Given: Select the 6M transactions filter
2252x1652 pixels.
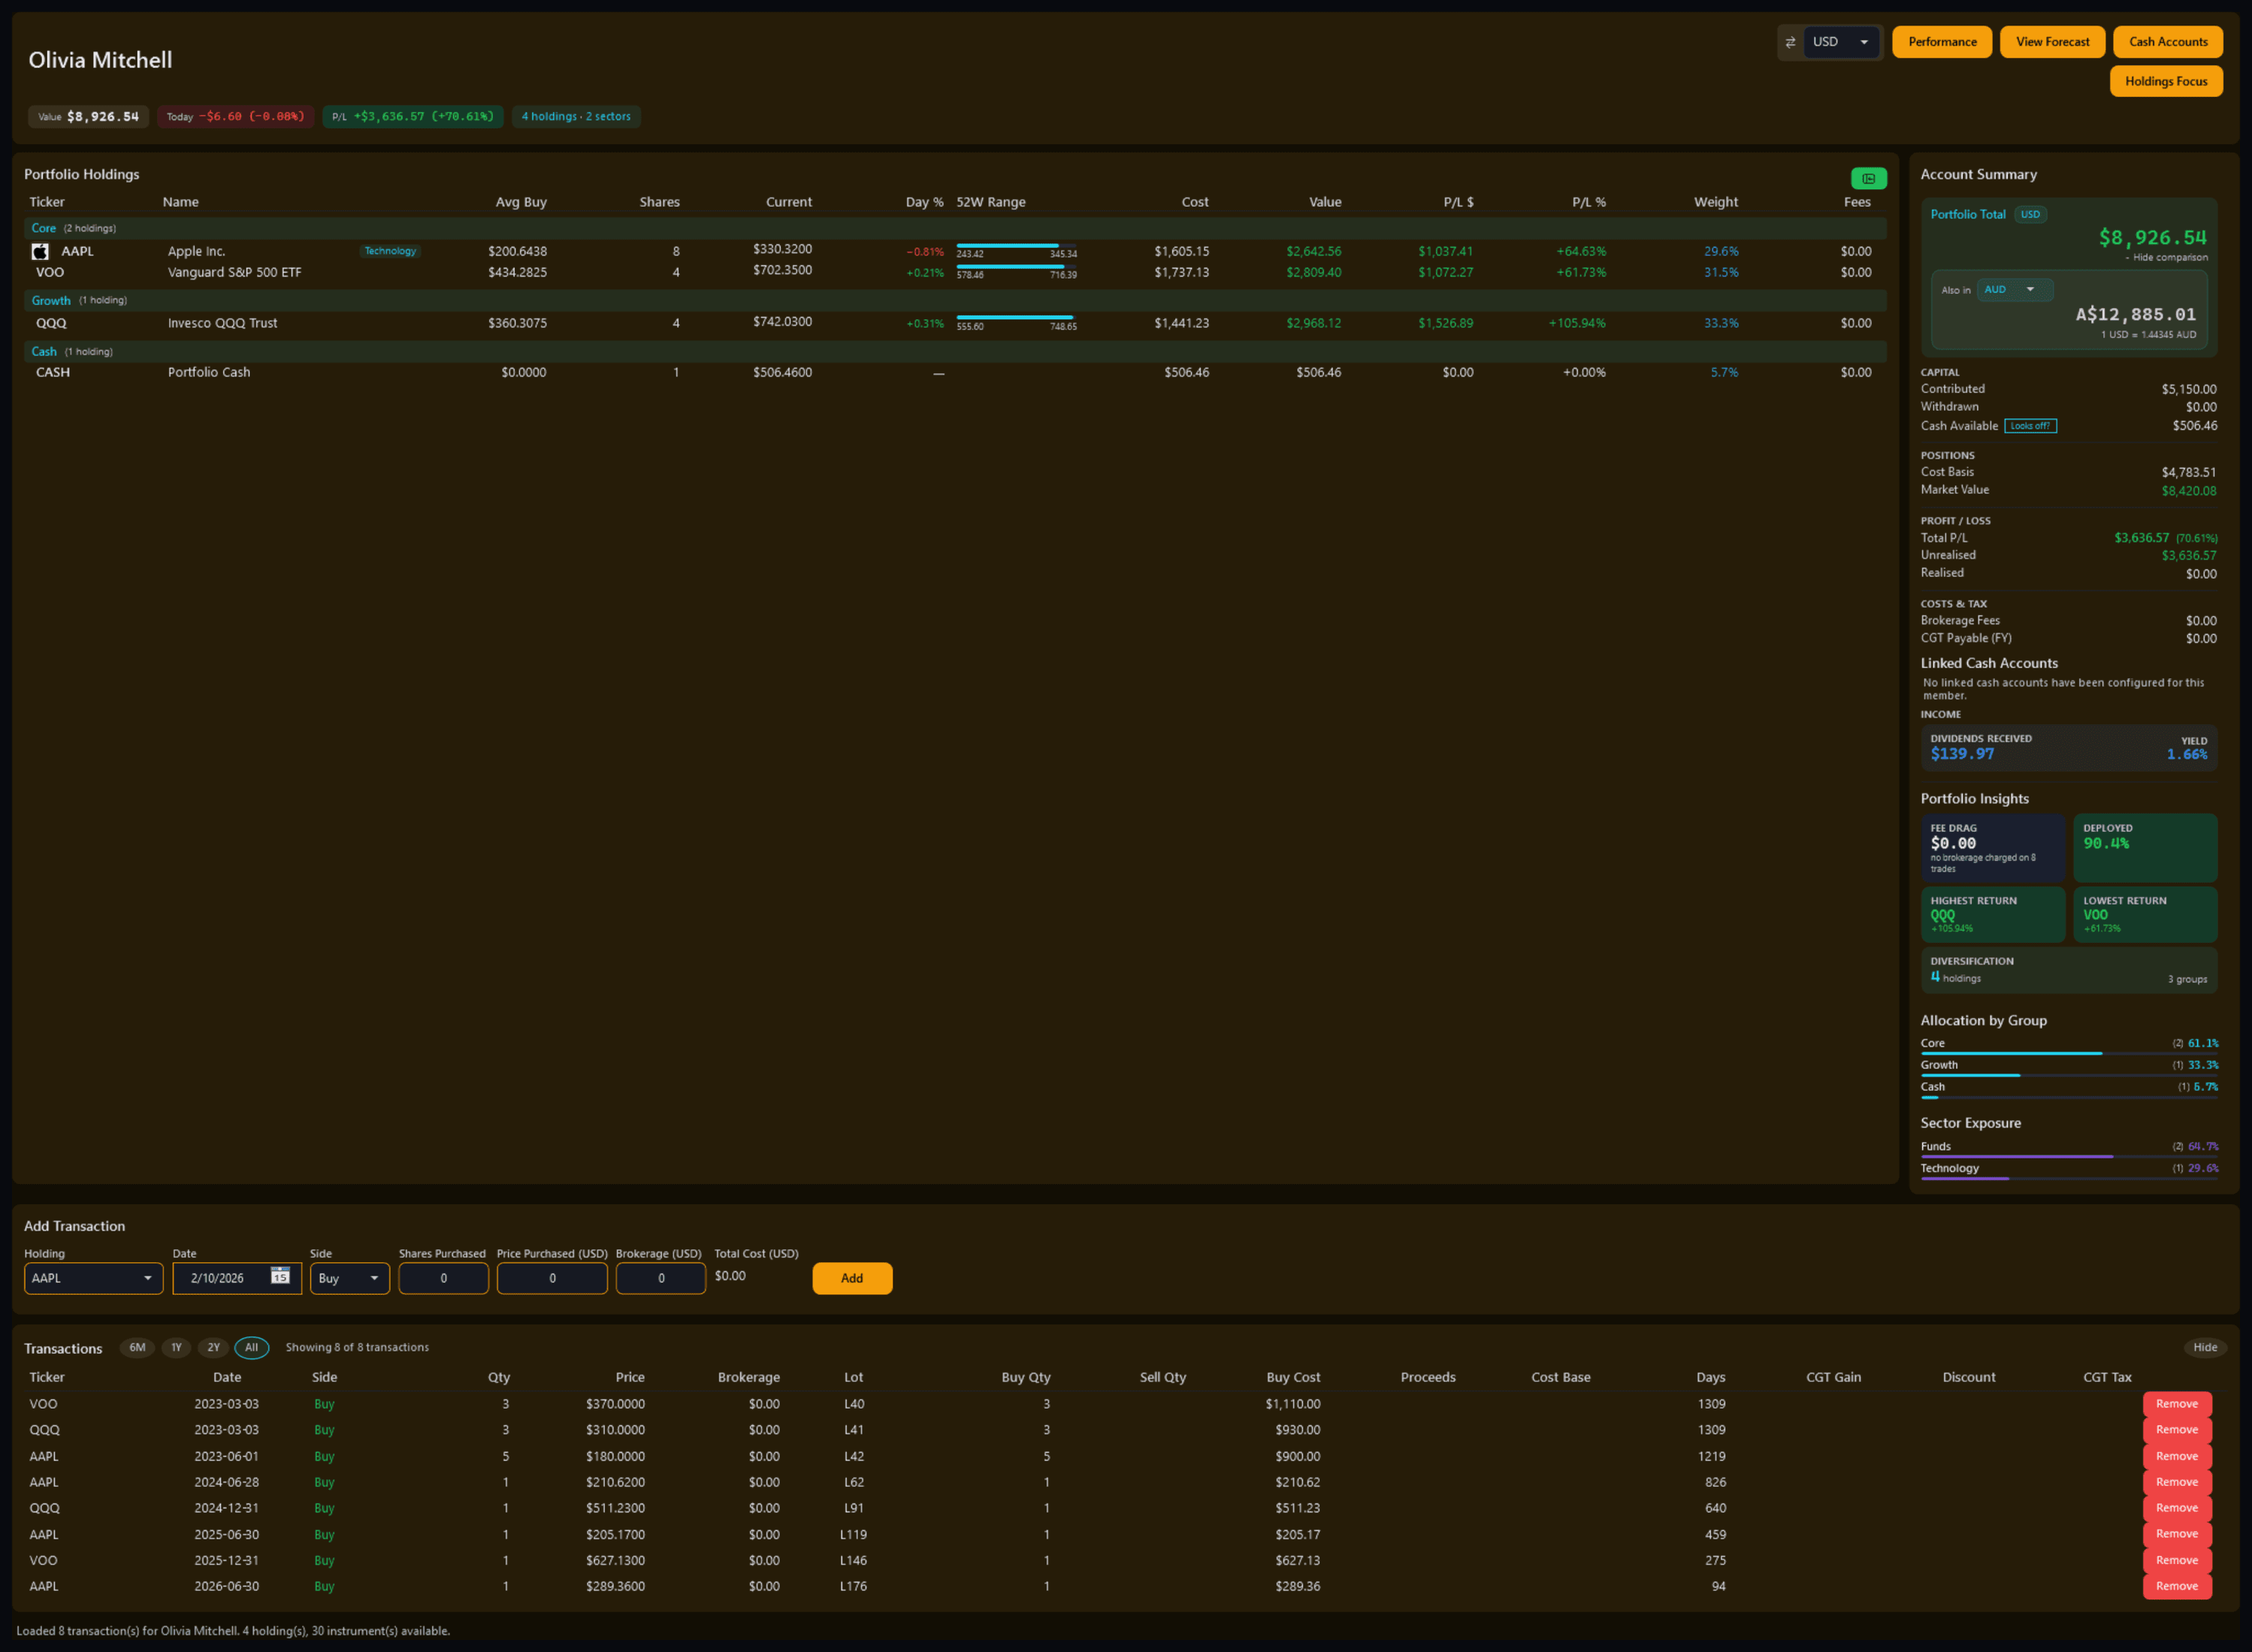Looking at the screenshot, I should pyautogui.click(x=137, y=1347).
